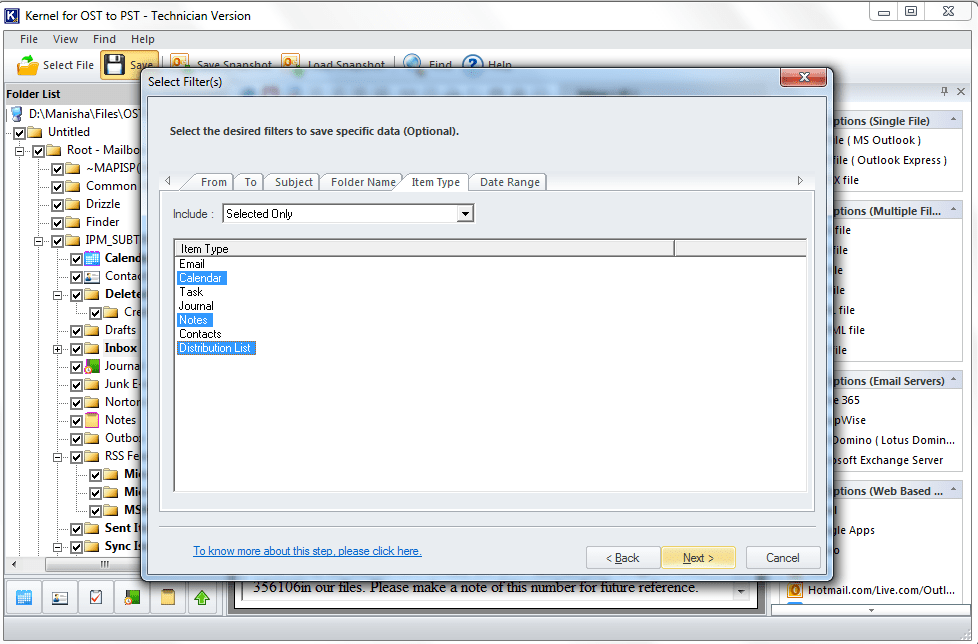Click the Hotmail.com/Live.com icon in right pane
The width and height of the screenshot is (978, 644).
(x=795, y=590)
